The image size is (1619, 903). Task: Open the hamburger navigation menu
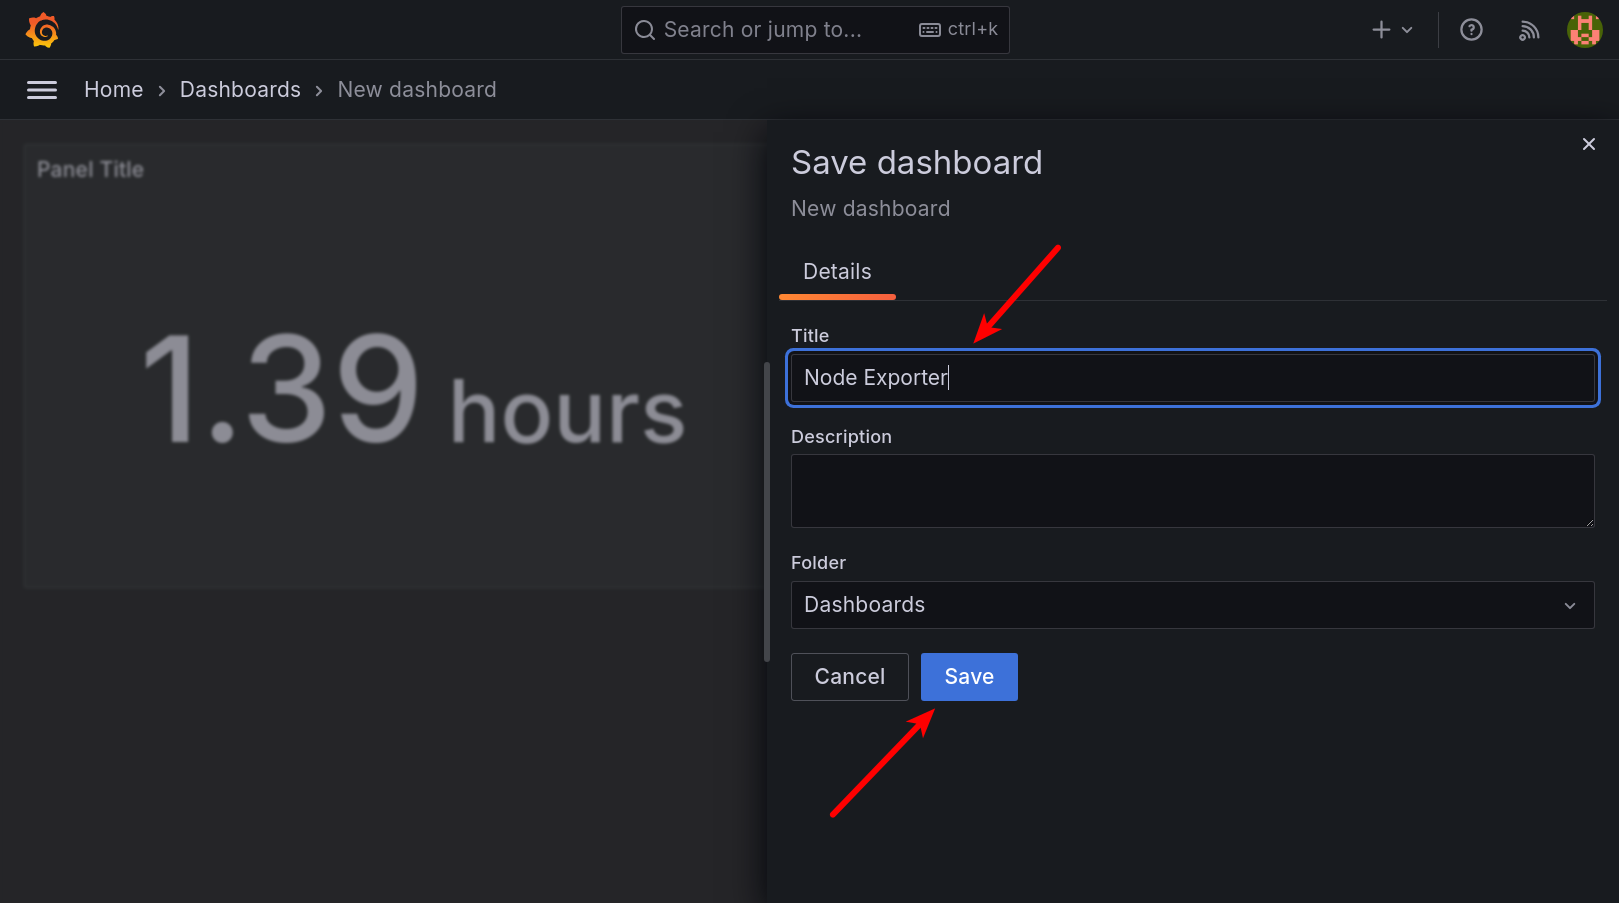tap(42, 90)
